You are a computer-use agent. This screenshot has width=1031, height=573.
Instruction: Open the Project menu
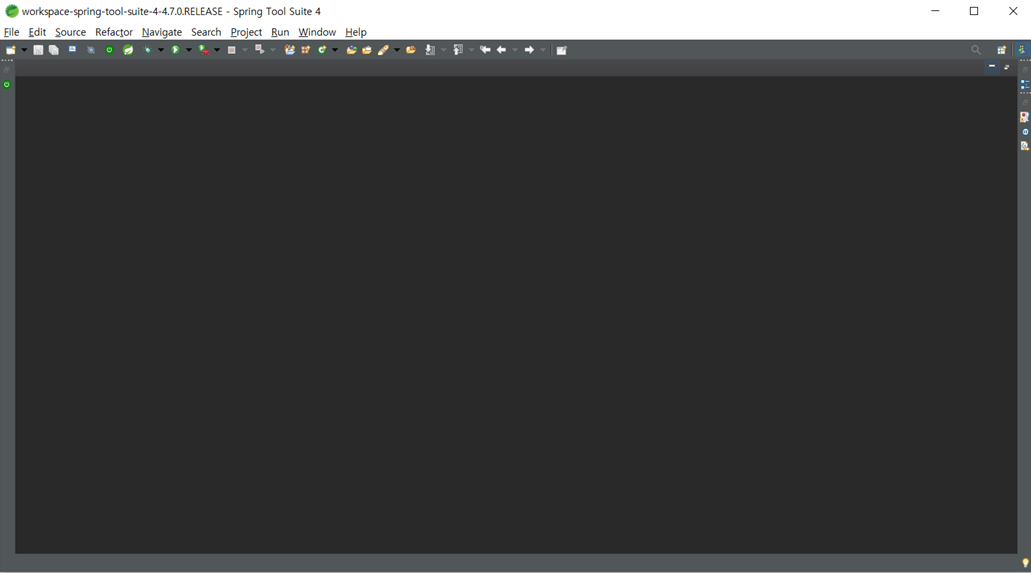click(x=246, y=32)
